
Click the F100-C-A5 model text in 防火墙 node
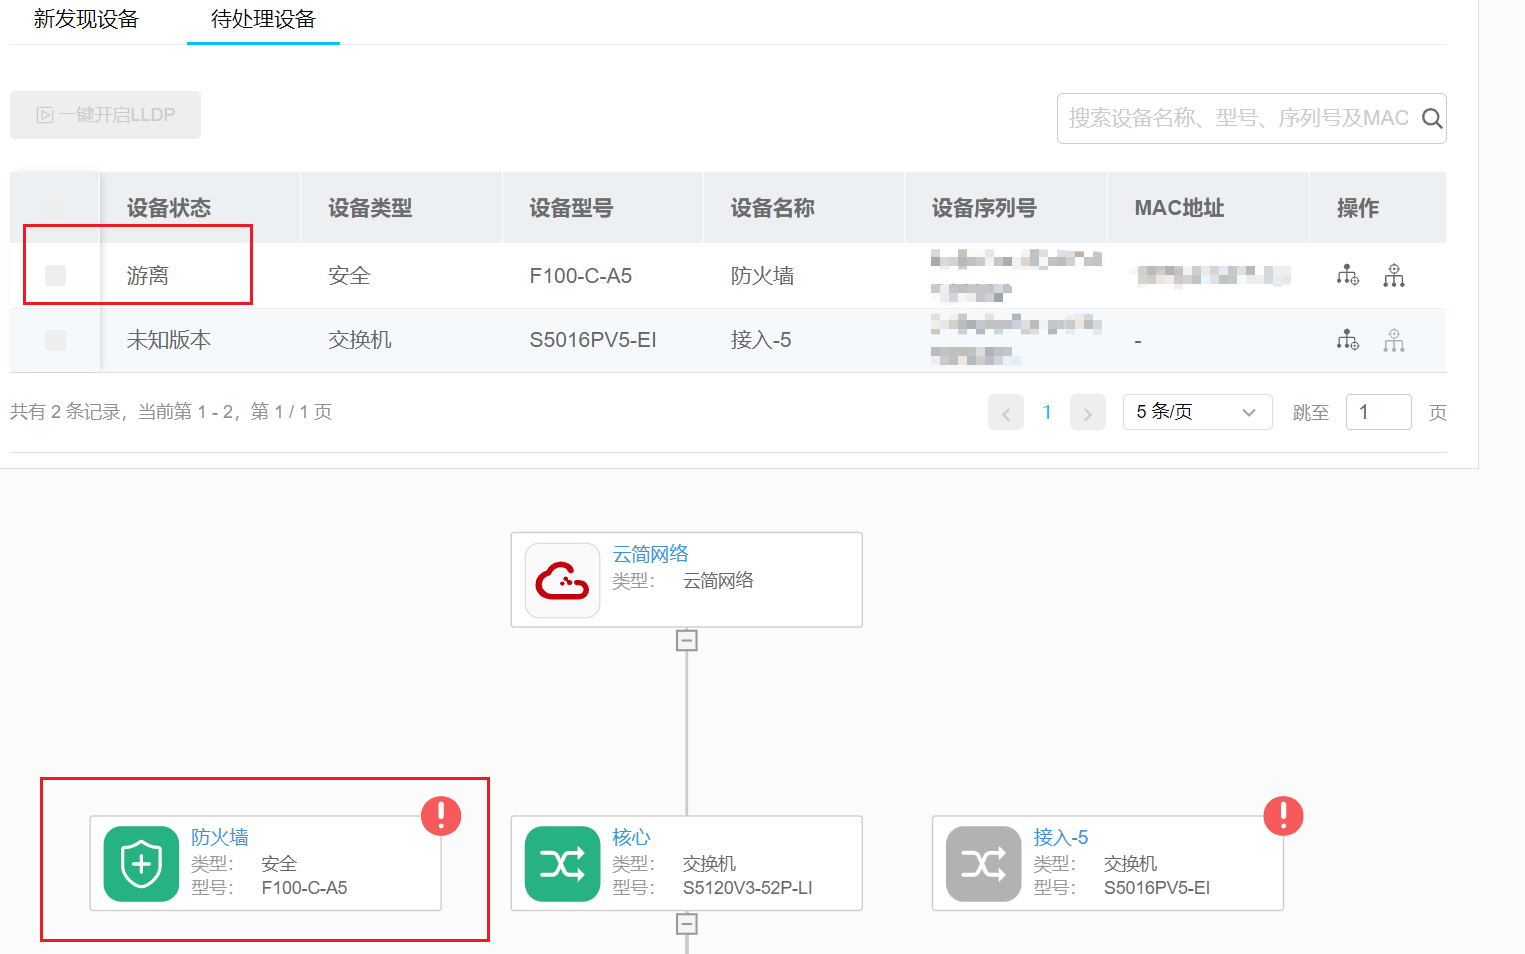304,888
